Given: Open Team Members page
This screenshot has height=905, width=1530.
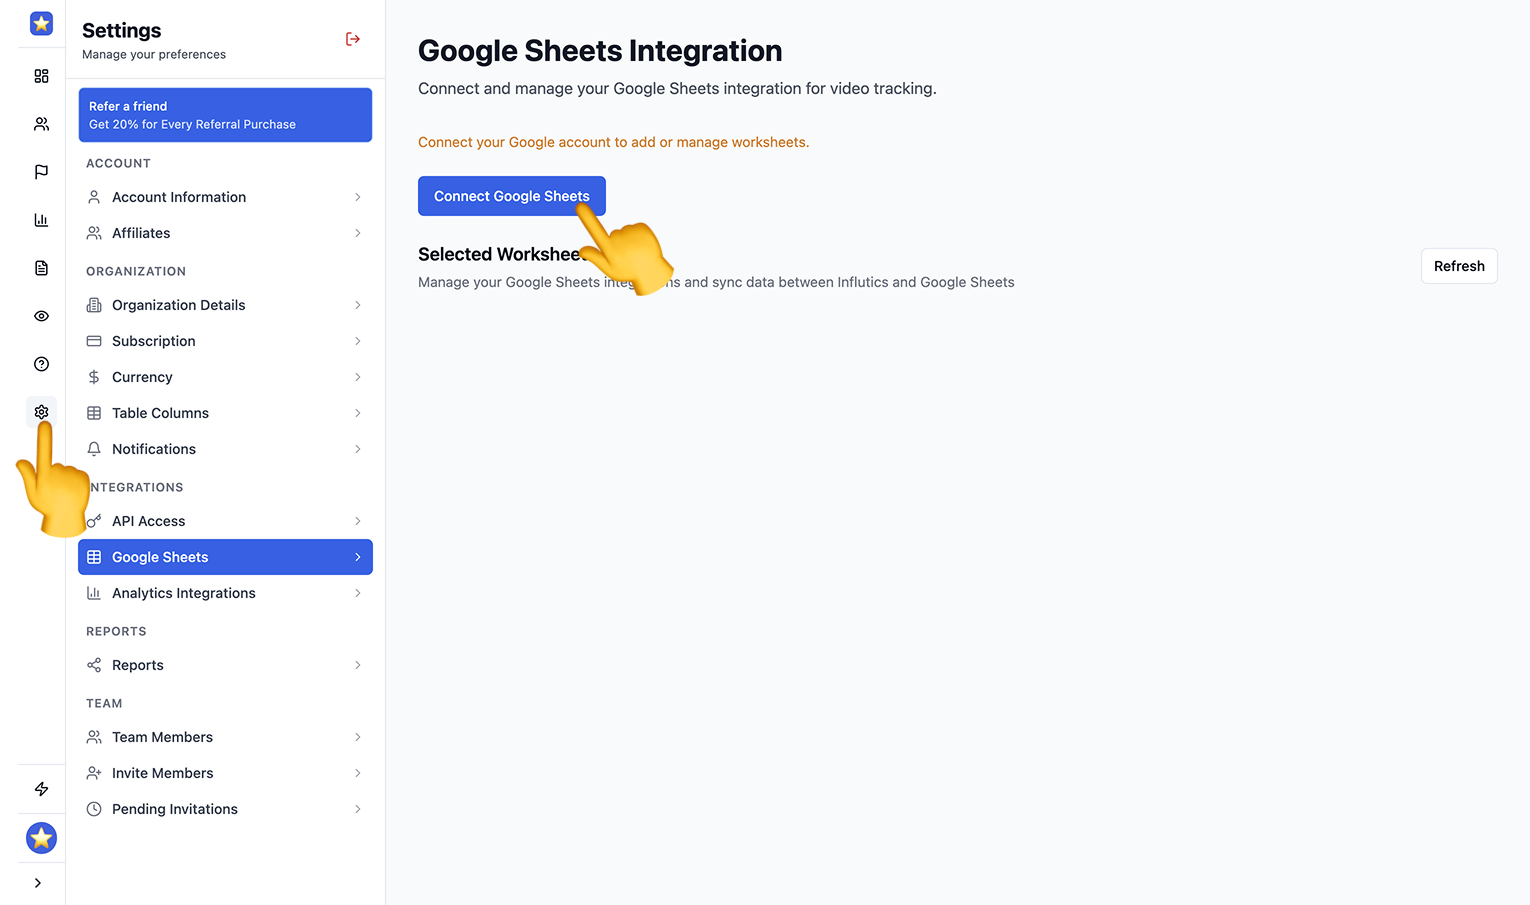Looking at the screenshot, I should [225, 737].
